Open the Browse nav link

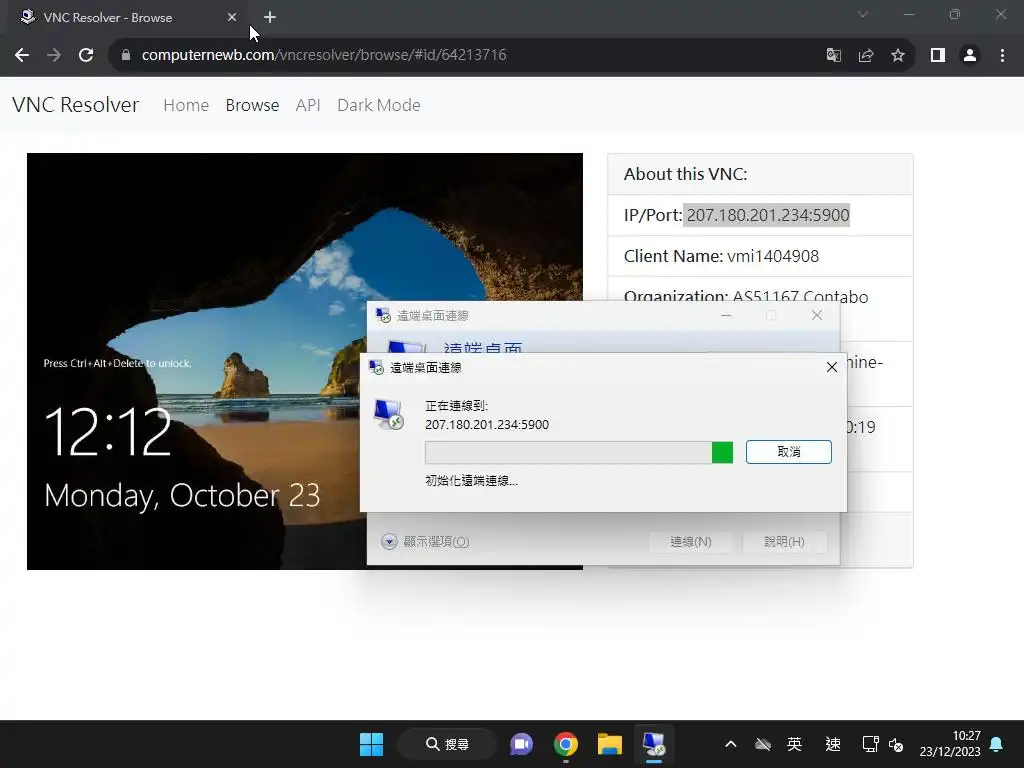pyautogui.click(x=252, y=105)
